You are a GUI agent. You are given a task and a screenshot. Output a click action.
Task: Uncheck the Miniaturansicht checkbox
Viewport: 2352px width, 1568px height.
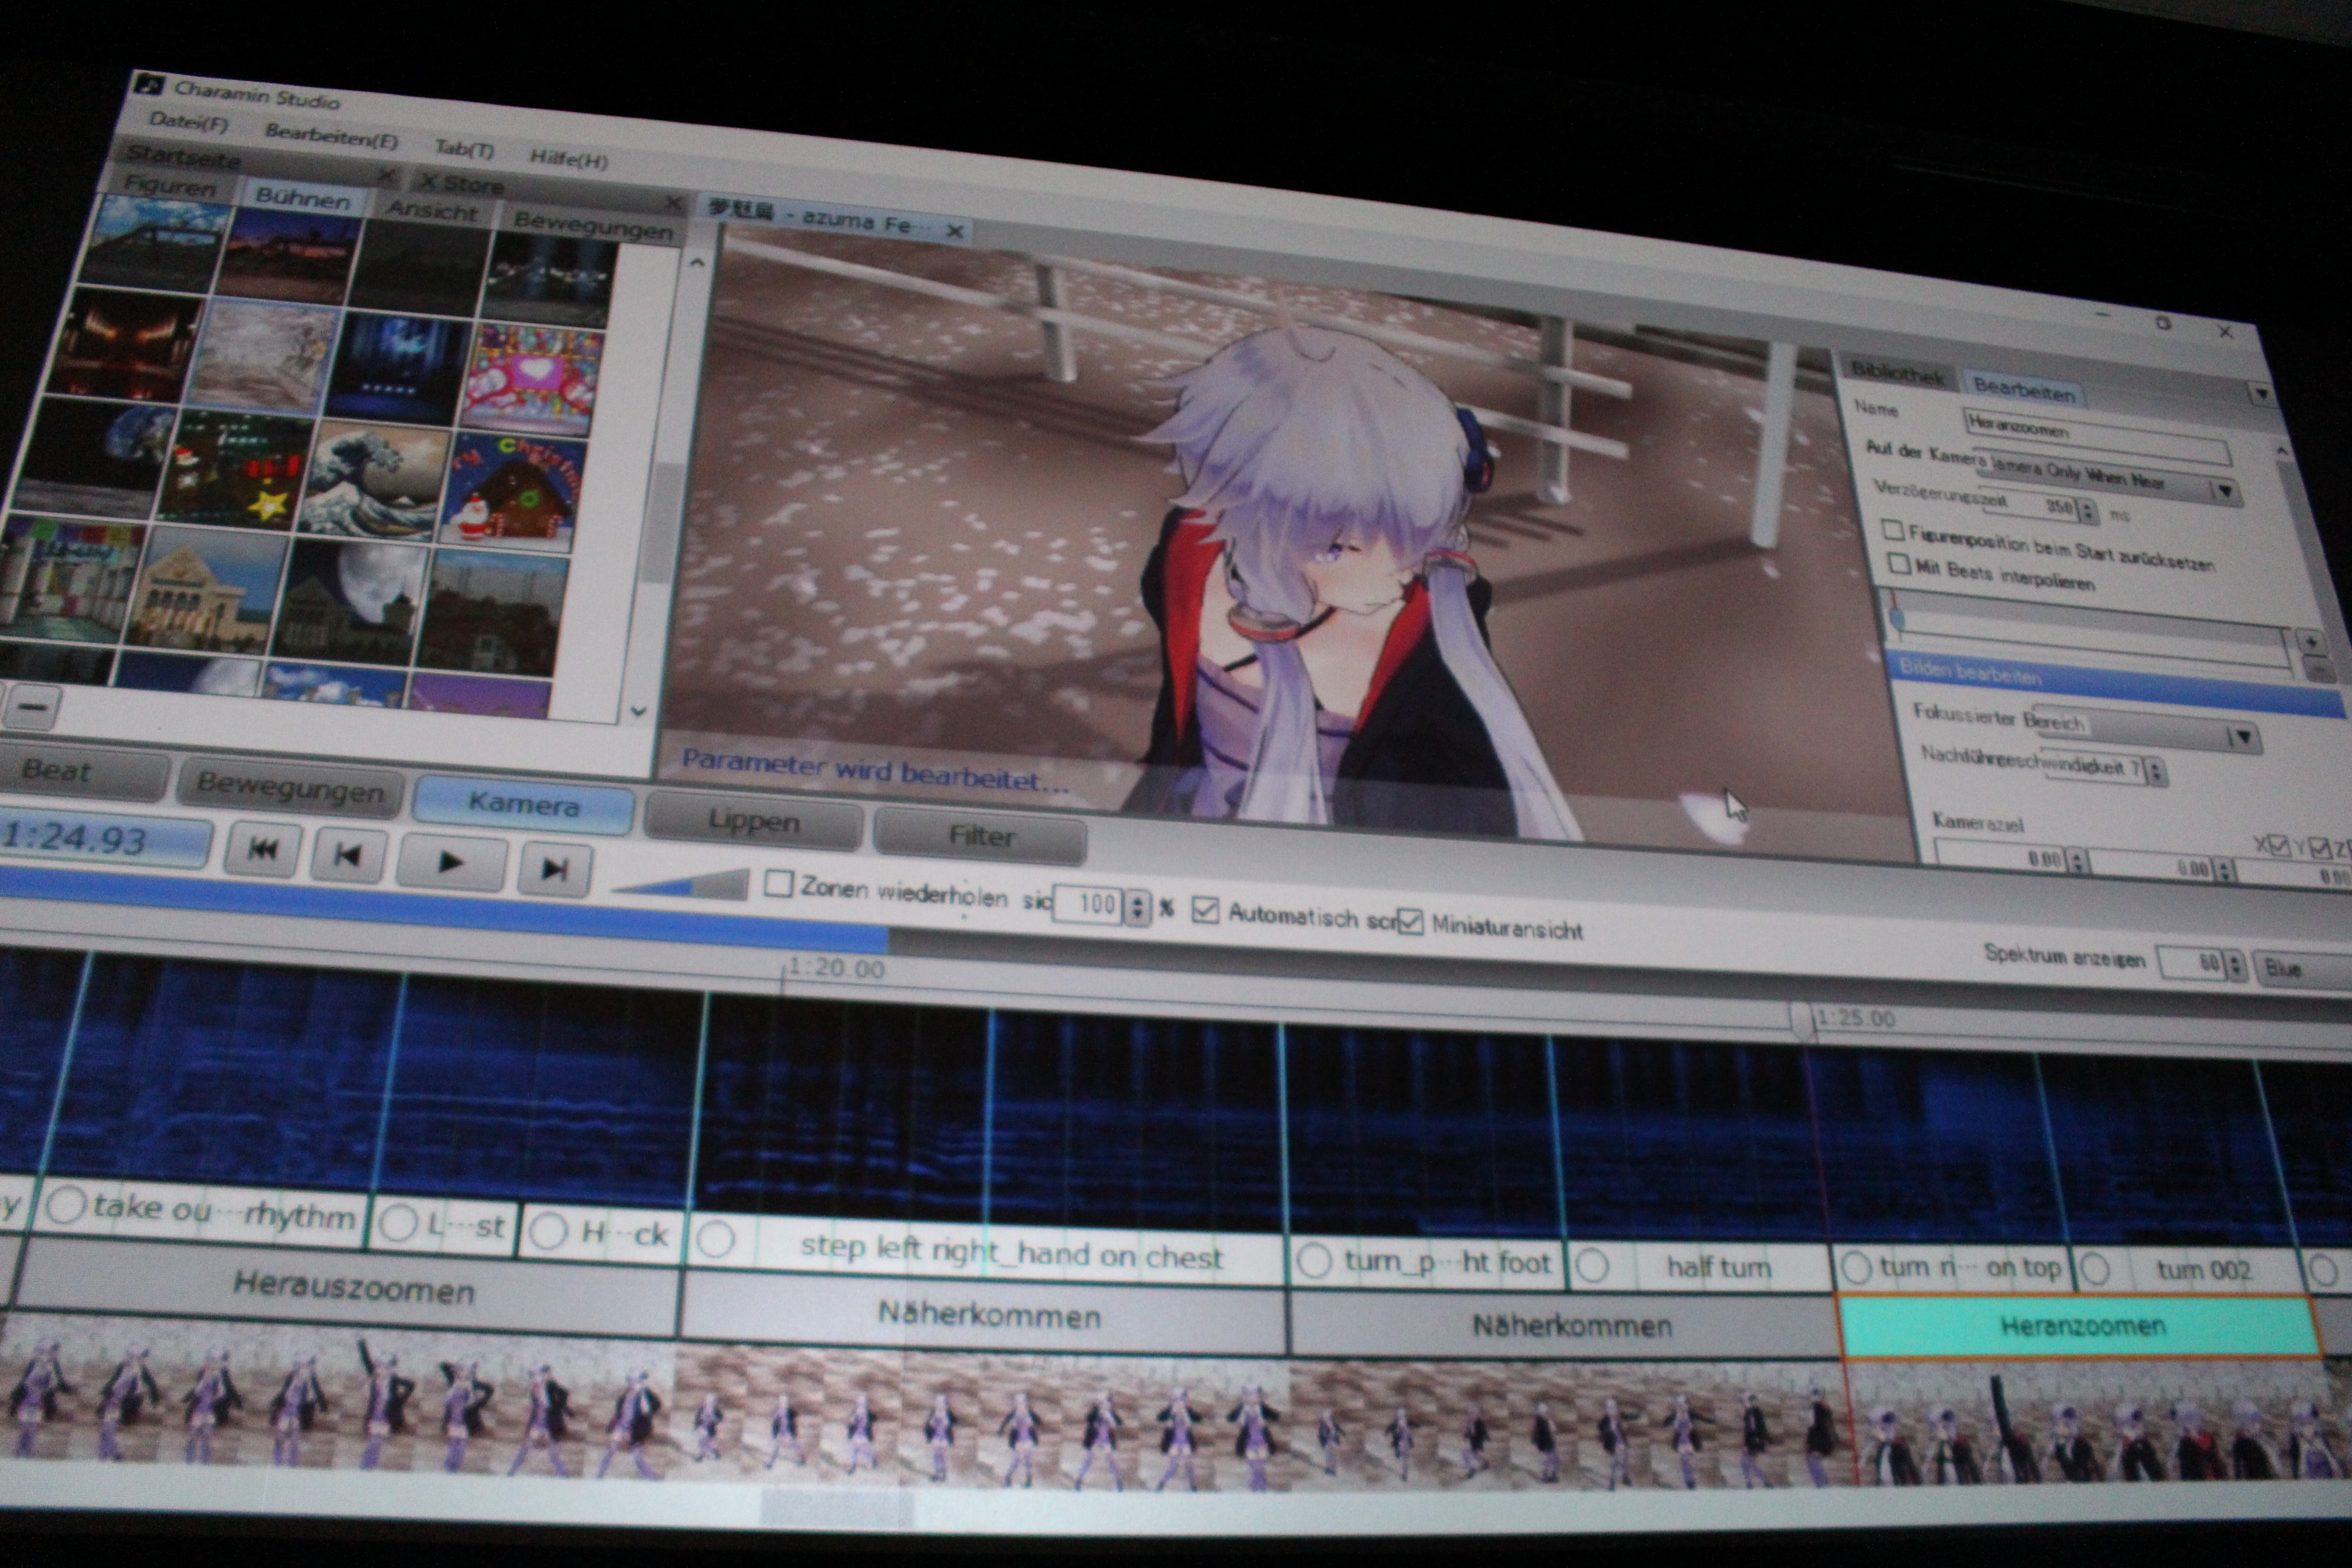click(1410, 922)
